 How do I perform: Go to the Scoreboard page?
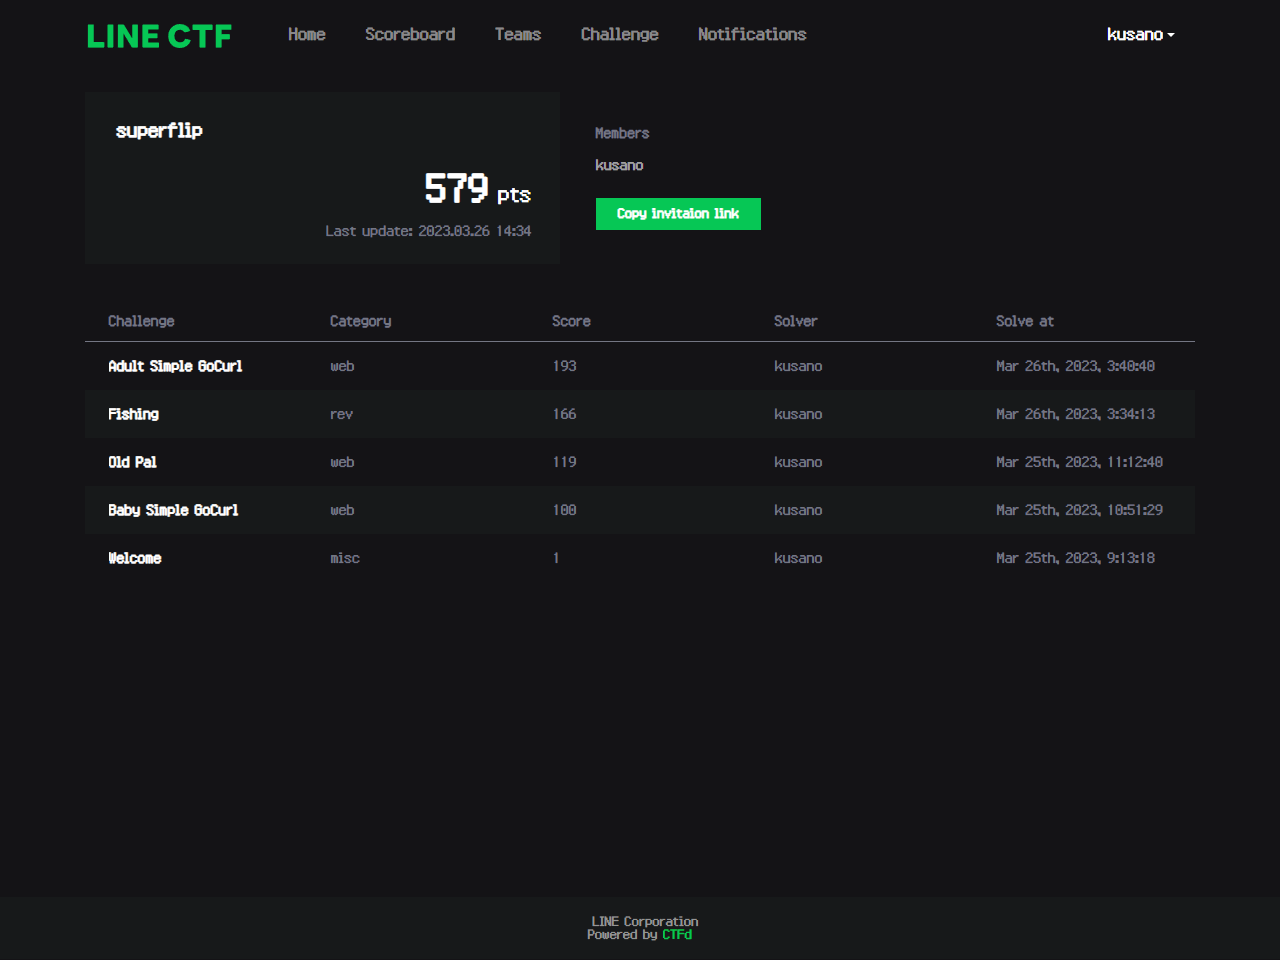tap(410, 34)
